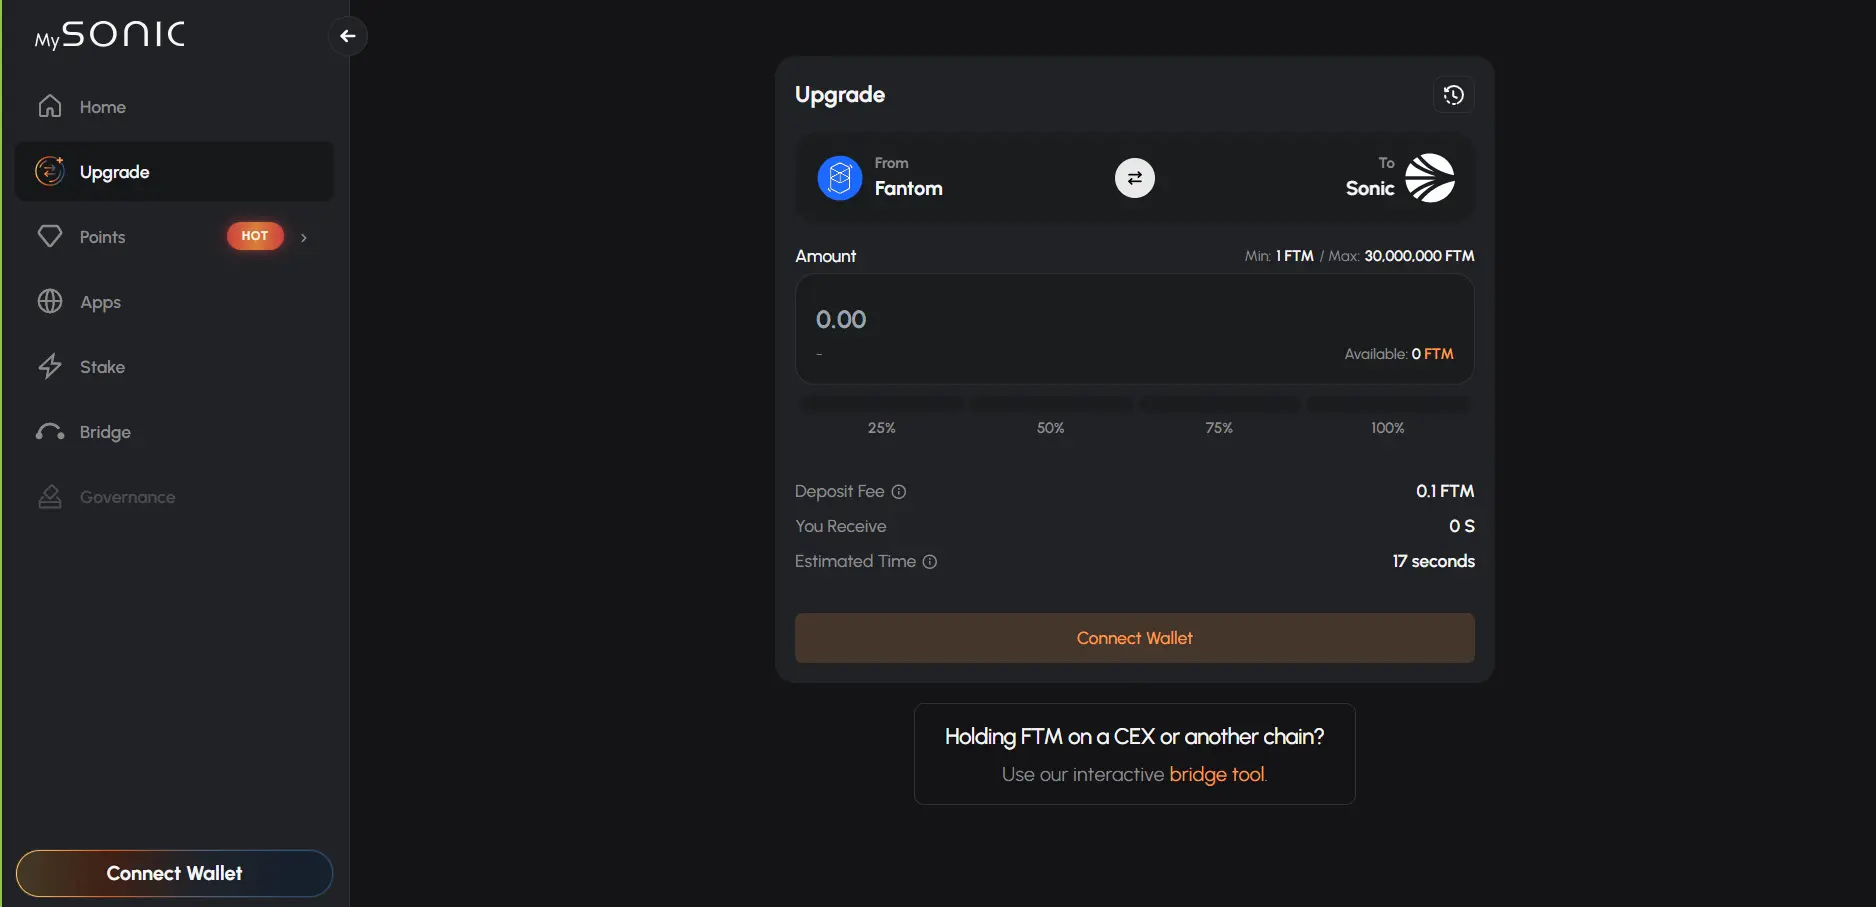Click the Max 30,000,000 FTM value

1419,256
